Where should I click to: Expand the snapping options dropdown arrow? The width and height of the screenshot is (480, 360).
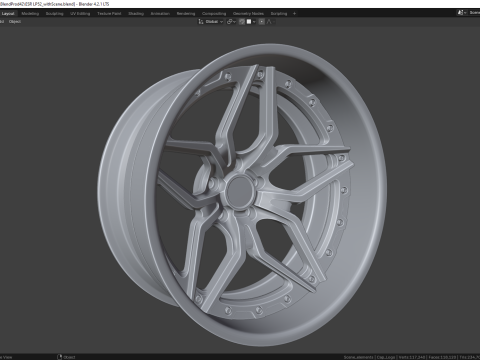[254, 22]
